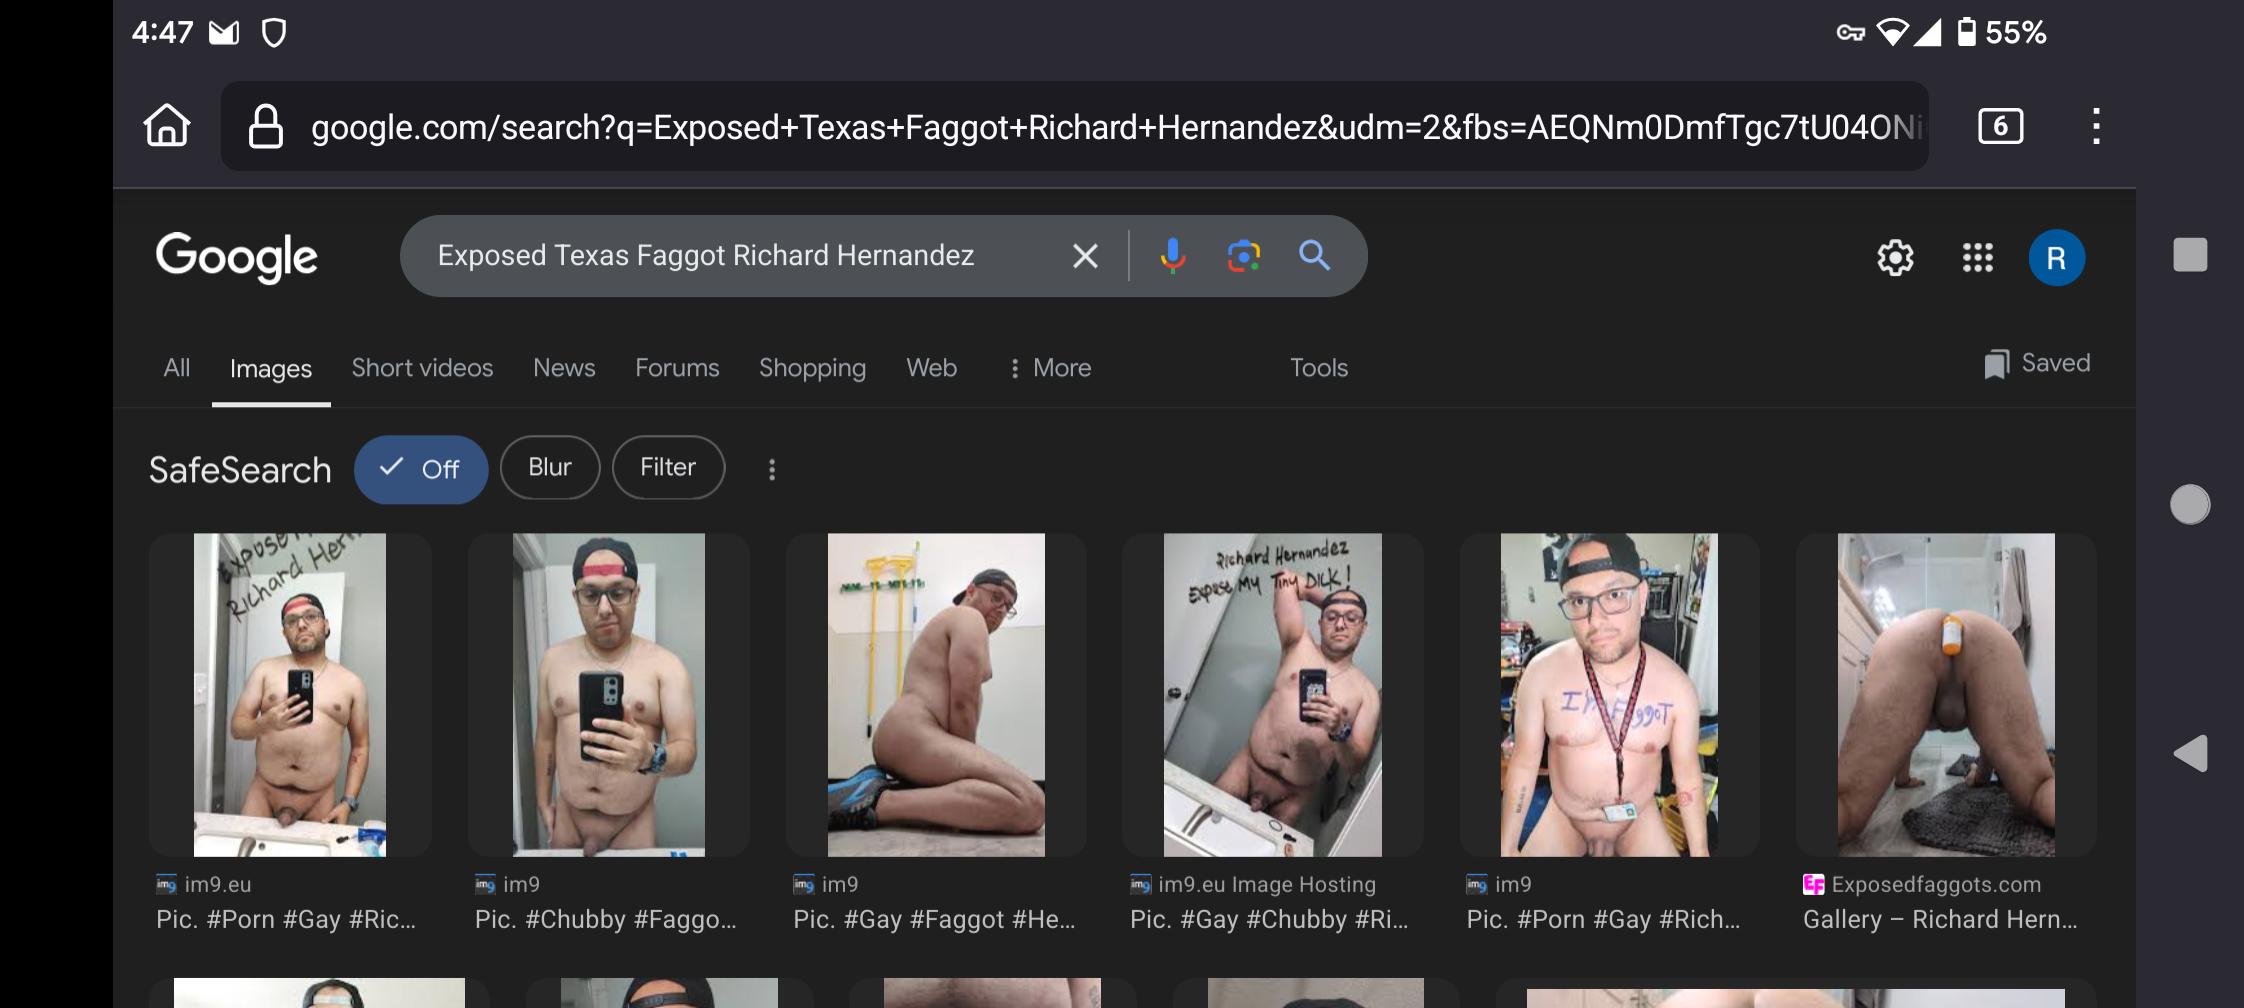Open the Saved collections link
The image size is (2244, 1008).
click(2037, 363)
